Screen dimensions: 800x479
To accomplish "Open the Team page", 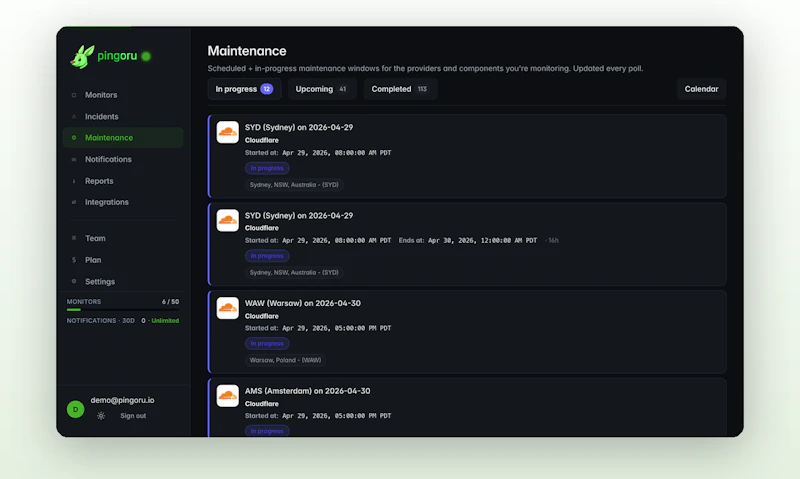I will coord(122,238).
